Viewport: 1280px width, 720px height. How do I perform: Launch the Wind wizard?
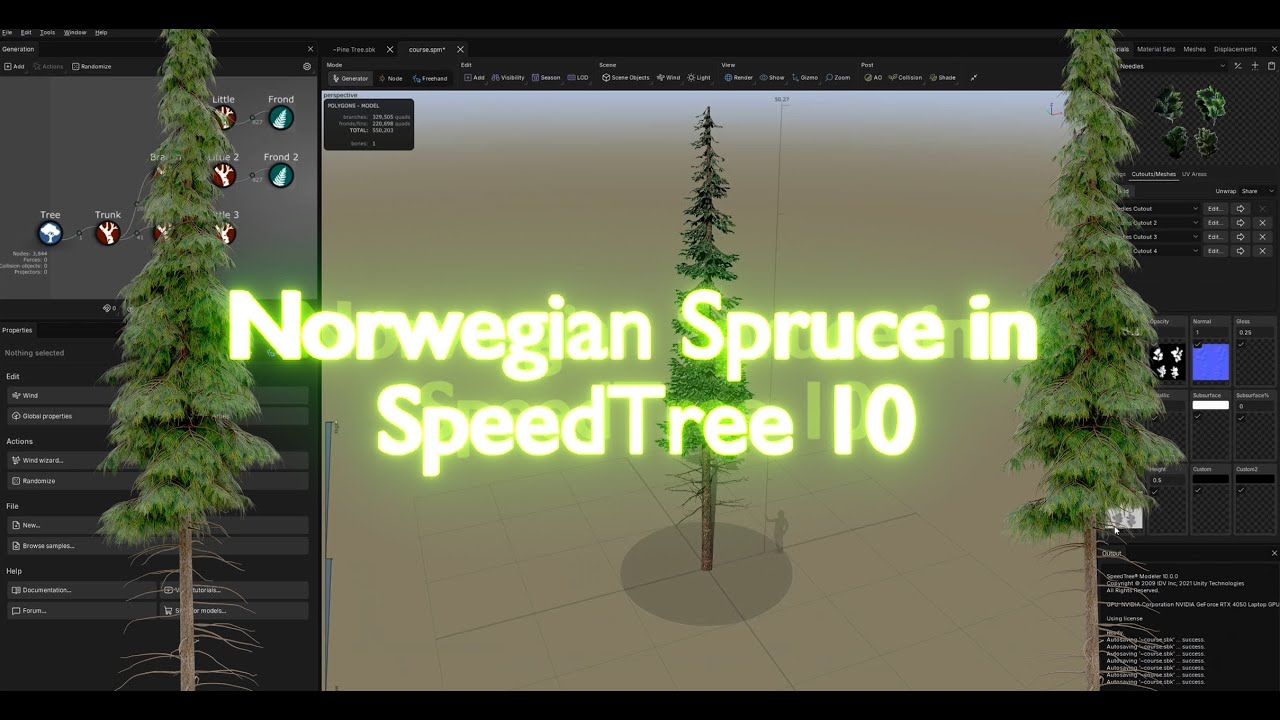pyautogui.click(x=158, y=460)
